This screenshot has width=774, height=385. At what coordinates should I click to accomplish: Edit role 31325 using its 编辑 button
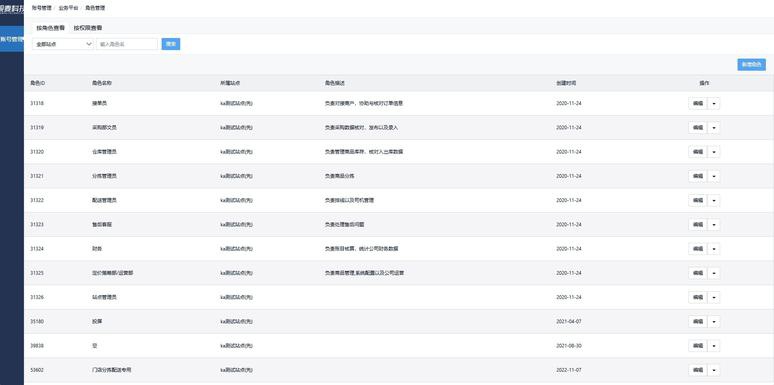coord(698,273)
